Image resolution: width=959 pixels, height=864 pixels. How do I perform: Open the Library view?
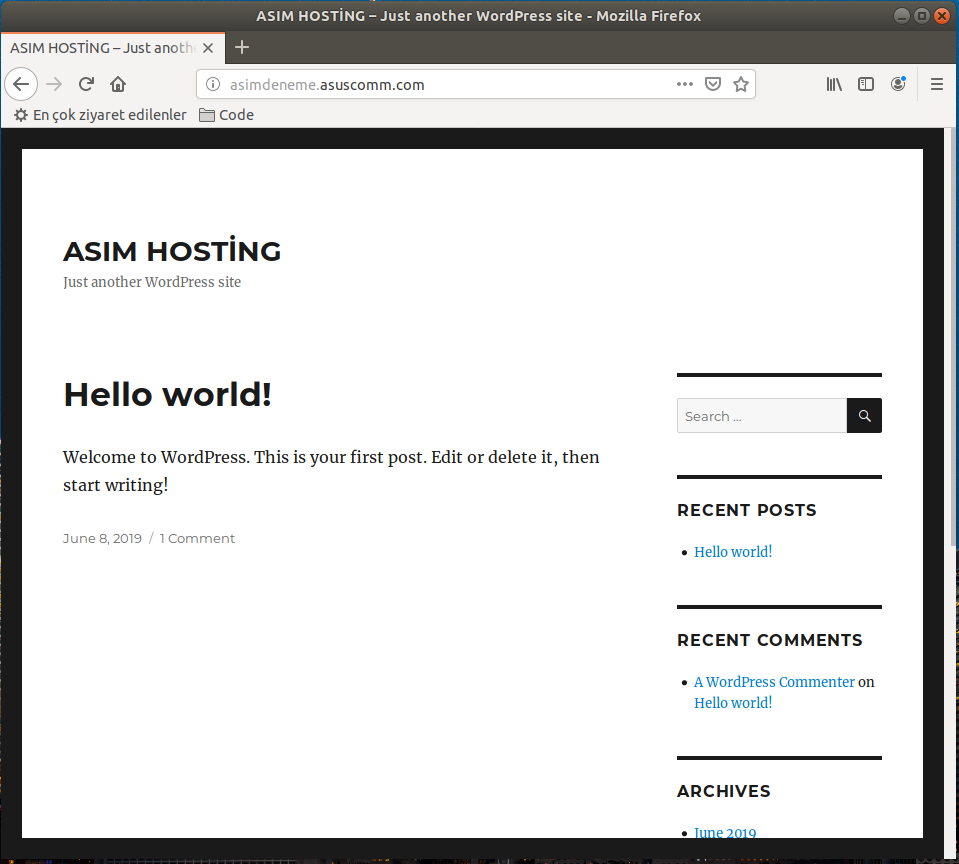point(834,84)
